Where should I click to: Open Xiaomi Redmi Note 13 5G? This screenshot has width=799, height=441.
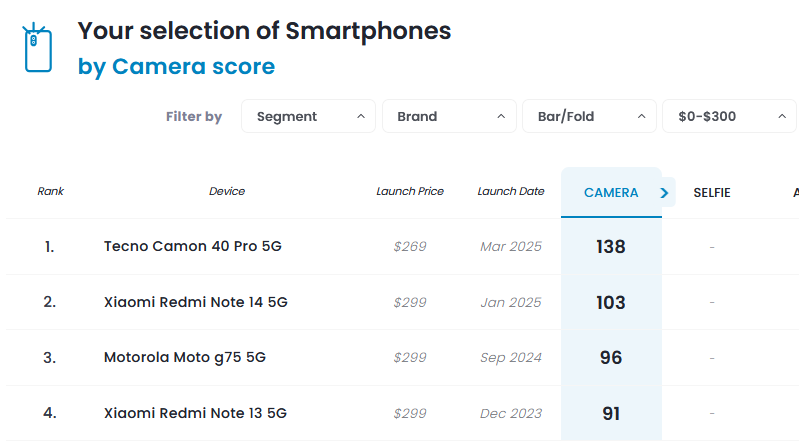point(195,412)
